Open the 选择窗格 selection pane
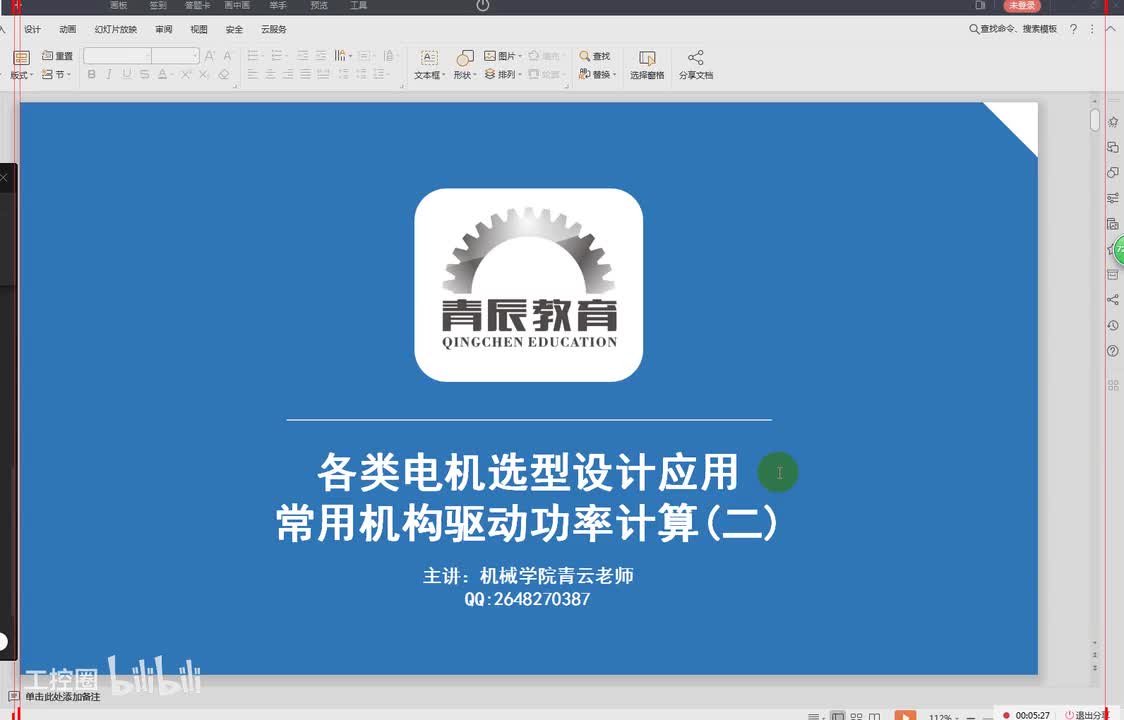Screen dimensions: 1124x720 (647, 65)
